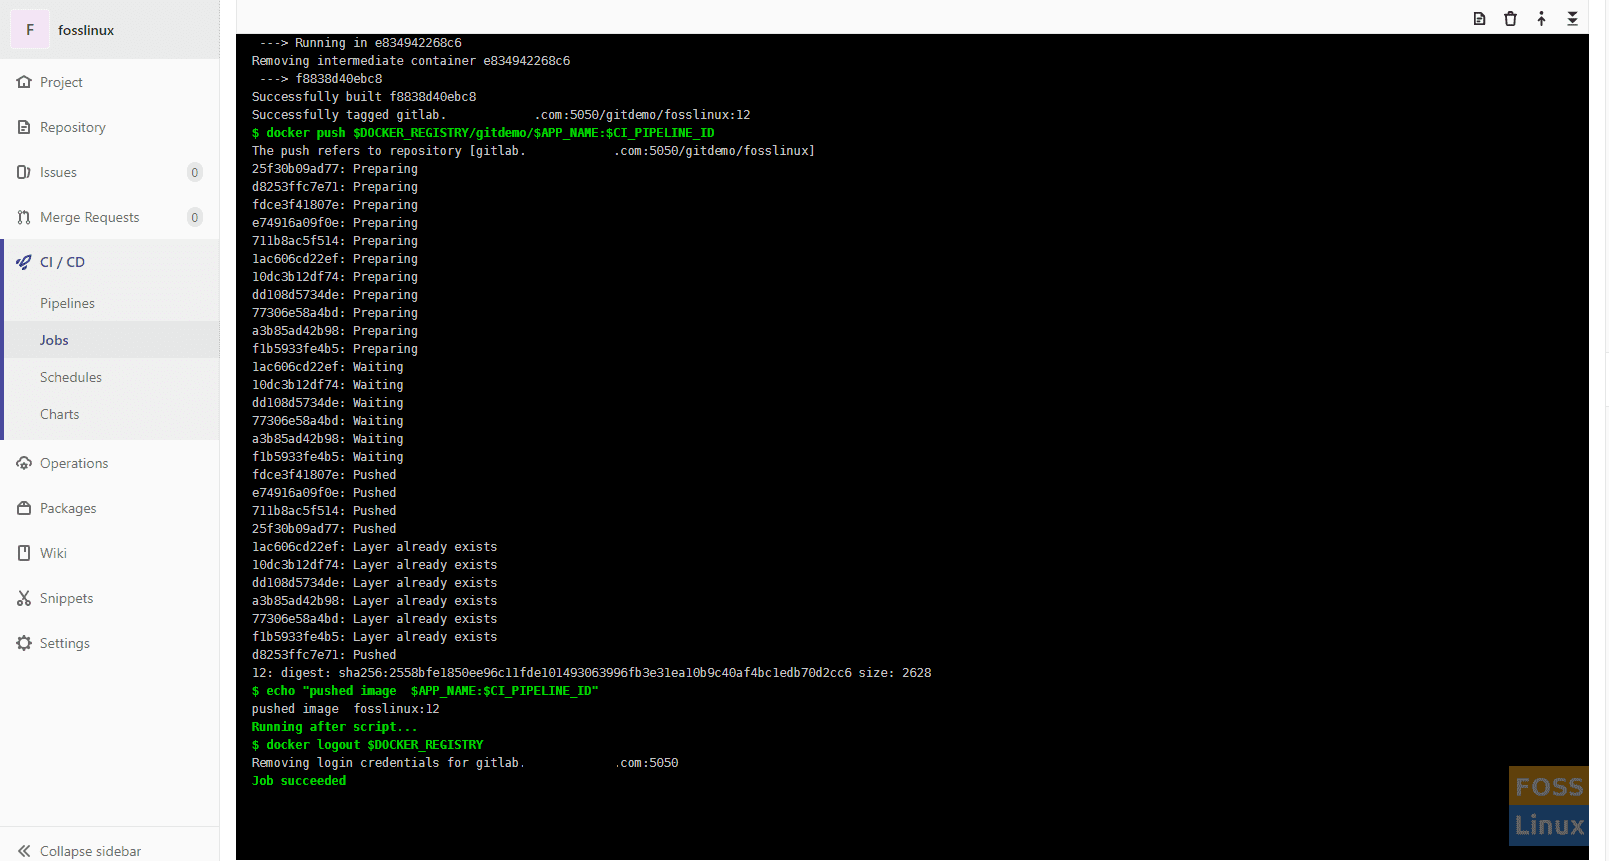Open Packages section
The image size is (1609, 861).
[x=68, y=508]
